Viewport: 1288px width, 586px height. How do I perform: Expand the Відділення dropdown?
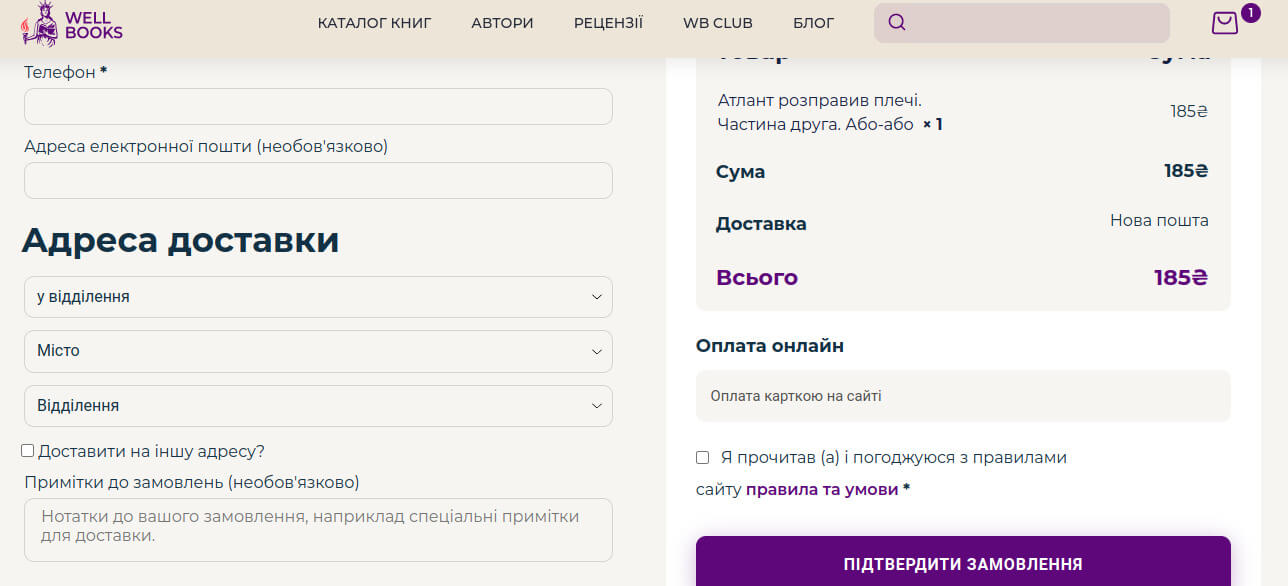318,406
